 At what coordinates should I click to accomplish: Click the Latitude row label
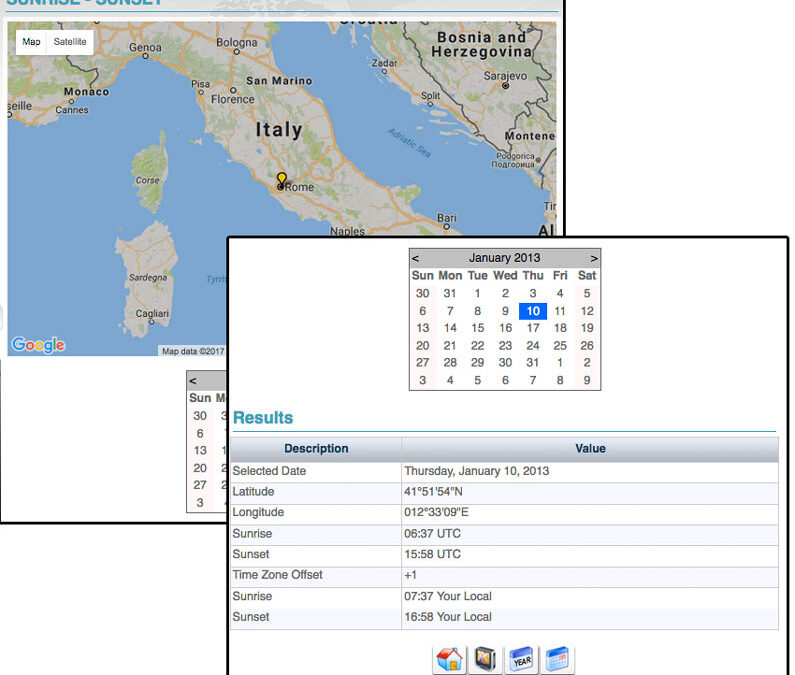coord(253,492)
